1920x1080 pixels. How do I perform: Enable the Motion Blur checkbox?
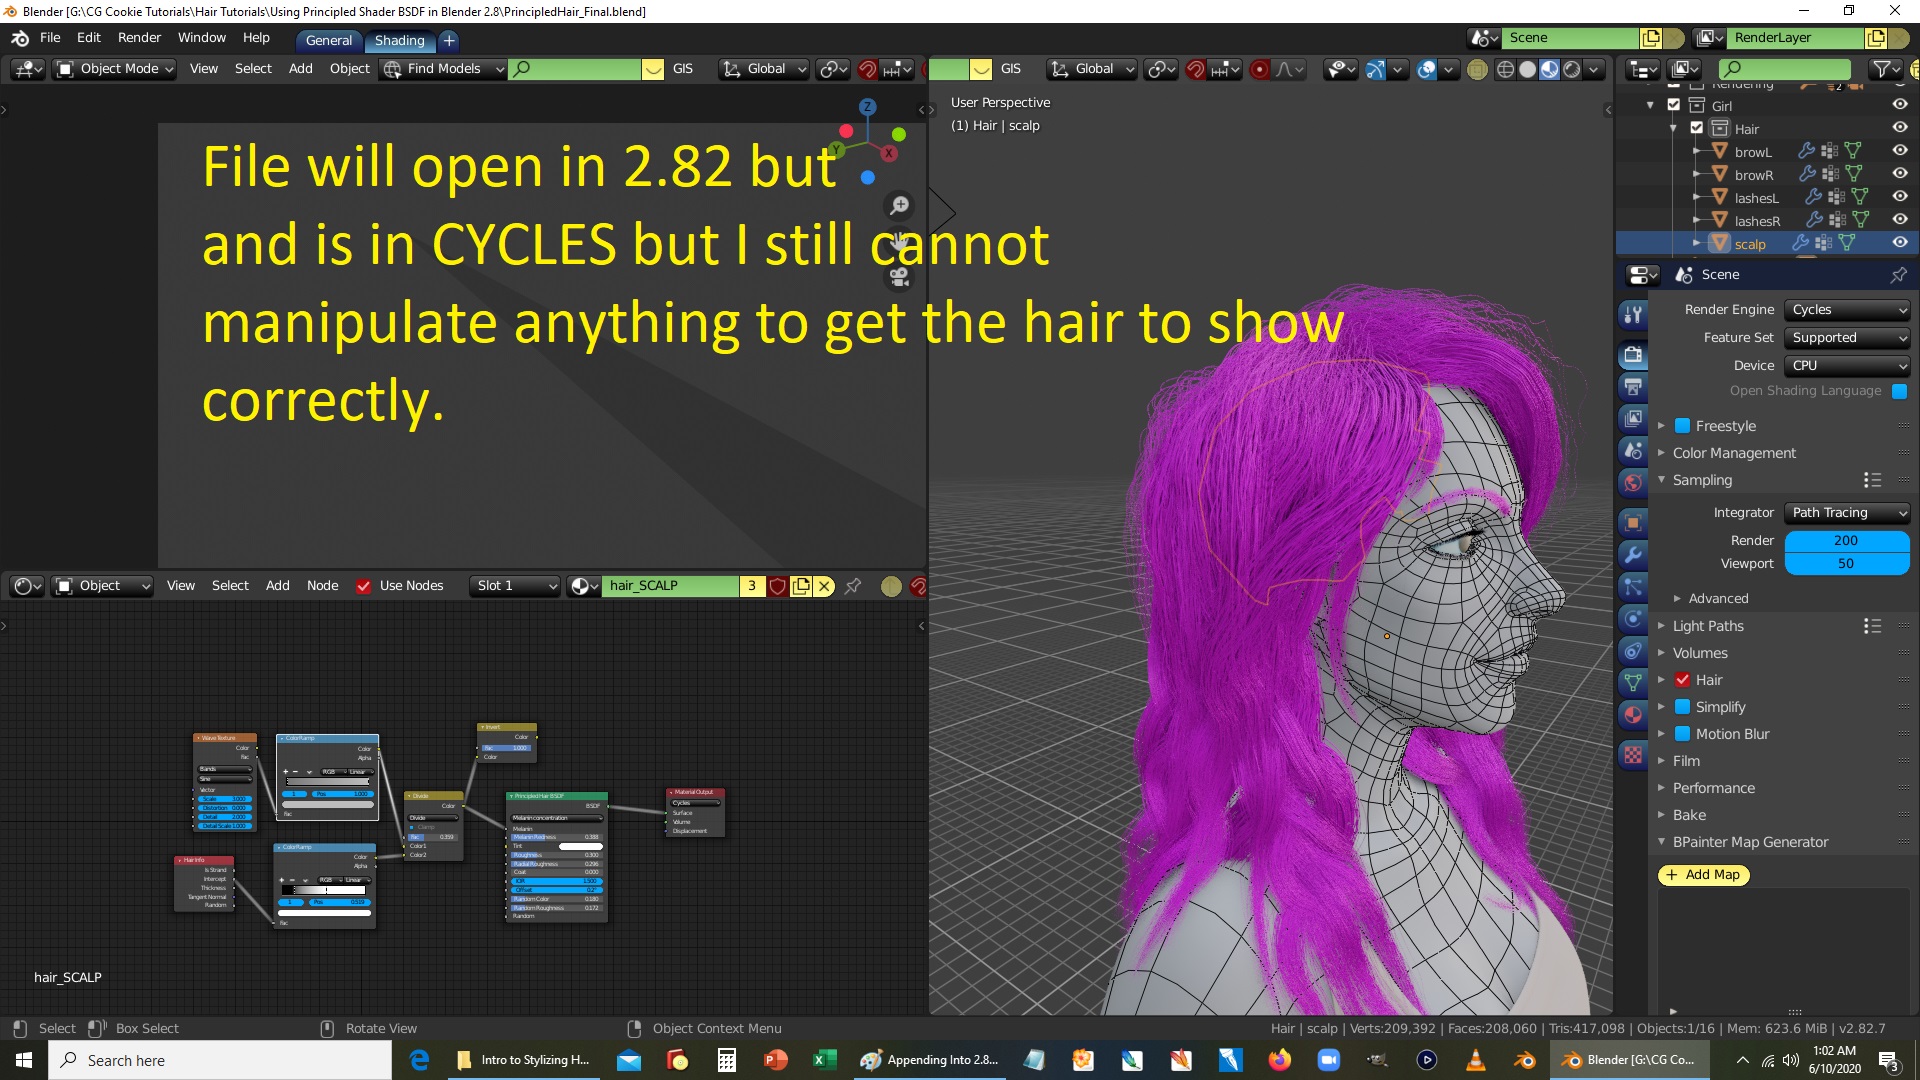click(1683, 734)
